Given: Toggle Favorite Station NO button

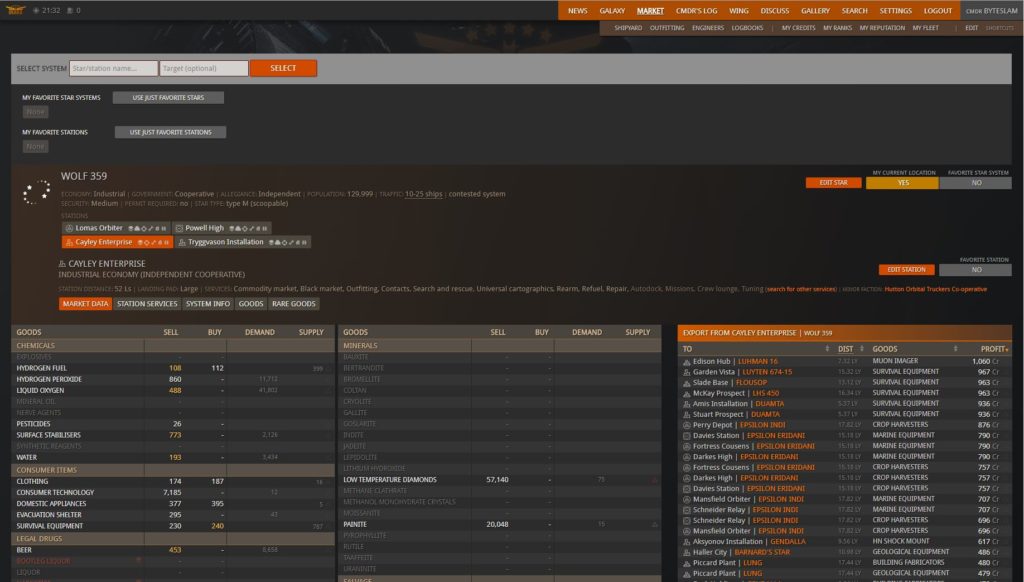Looking at the screenshot, I should click(x=975, y=270).
